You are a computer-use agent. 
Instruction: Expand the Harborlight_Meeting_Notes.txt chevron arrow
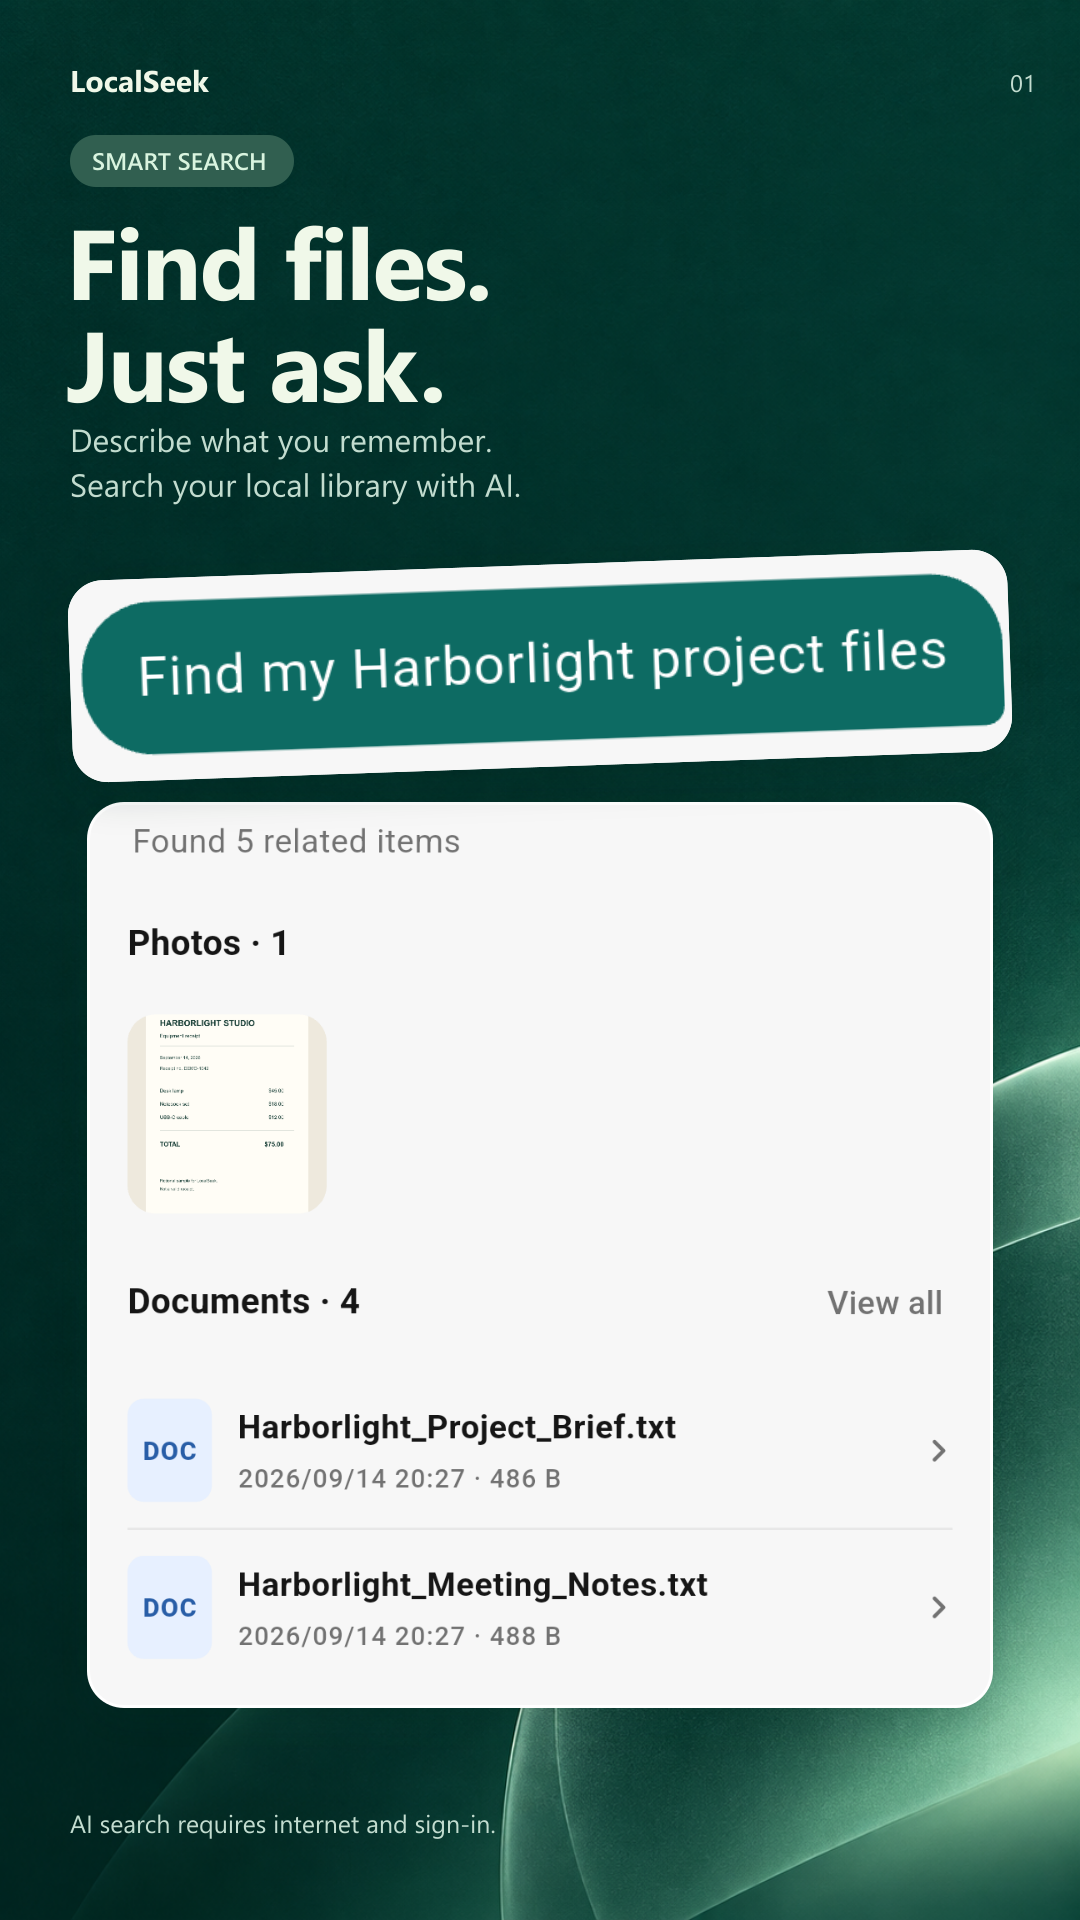pos(938,1607)
